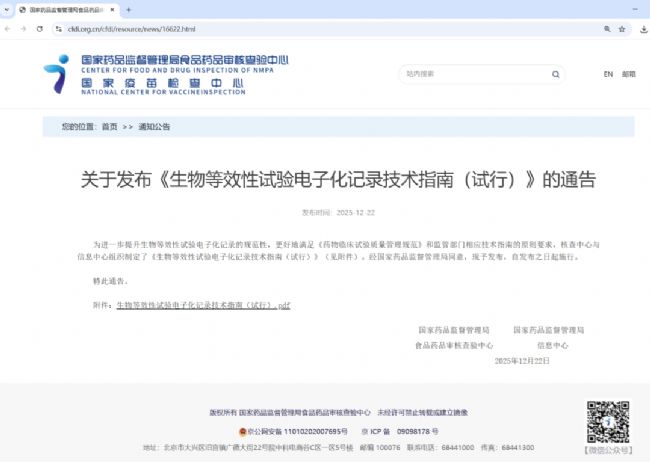Open the 邮箱 mailbox link

click(629, 74)
